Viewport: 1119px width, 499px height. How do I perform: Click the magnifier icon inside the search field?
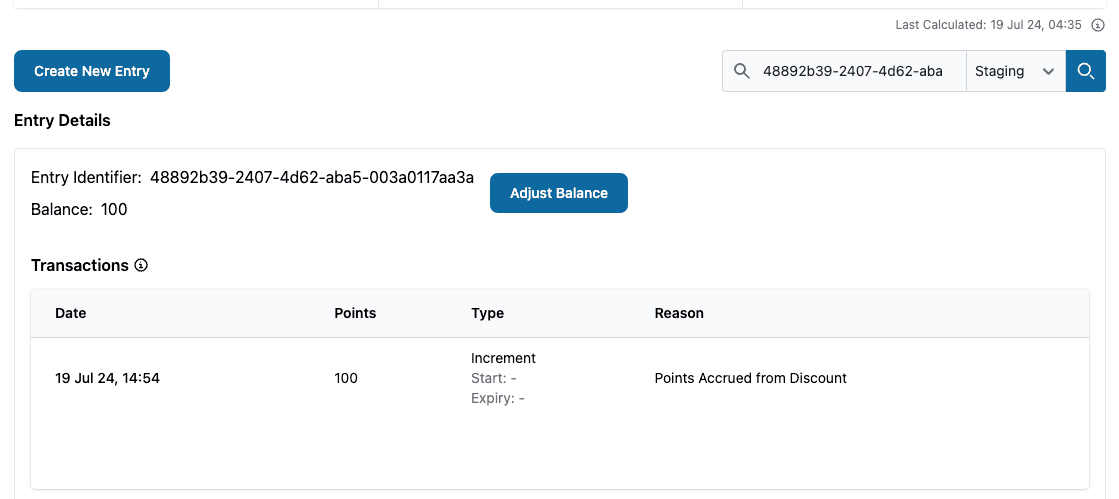[x=742, y=71]
